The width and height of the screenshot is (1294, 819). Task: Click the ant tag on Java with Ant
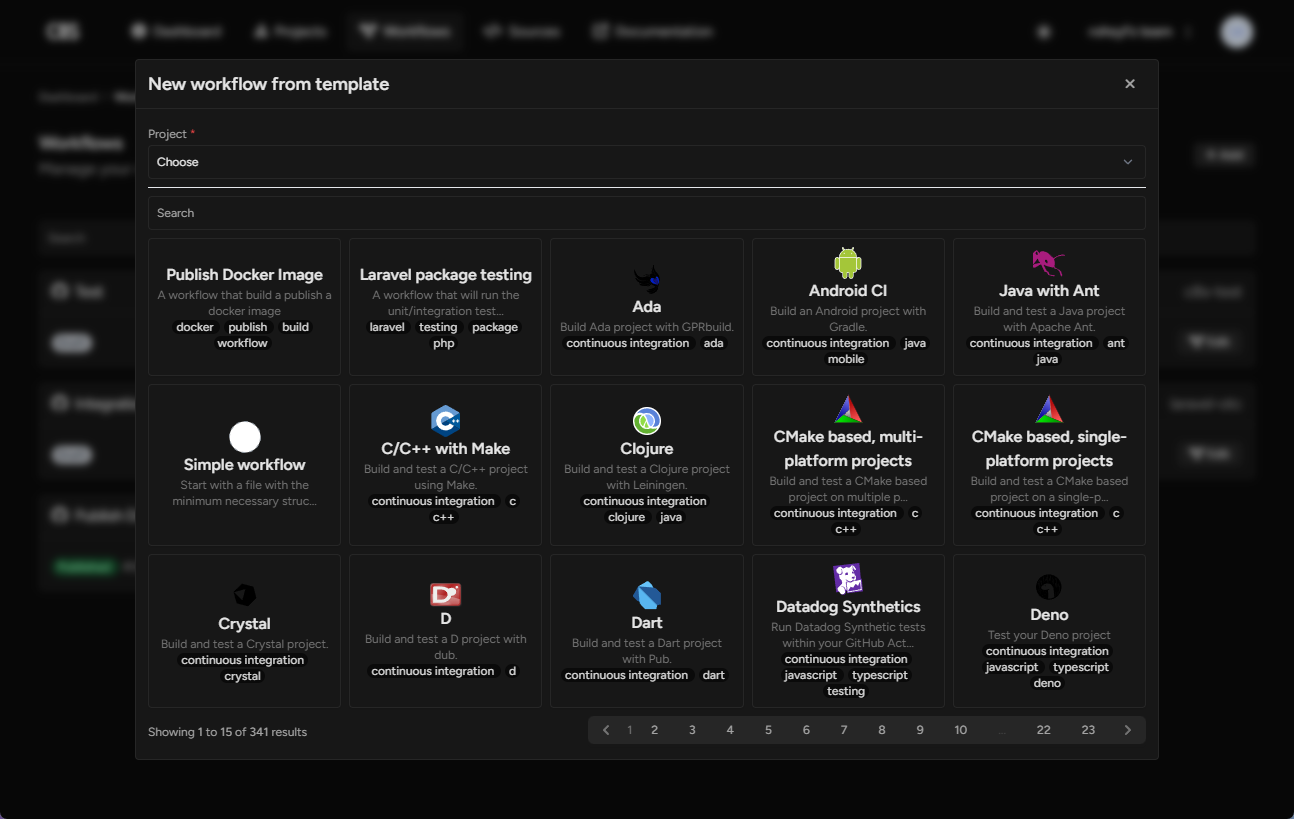[x=1116, y=343]
